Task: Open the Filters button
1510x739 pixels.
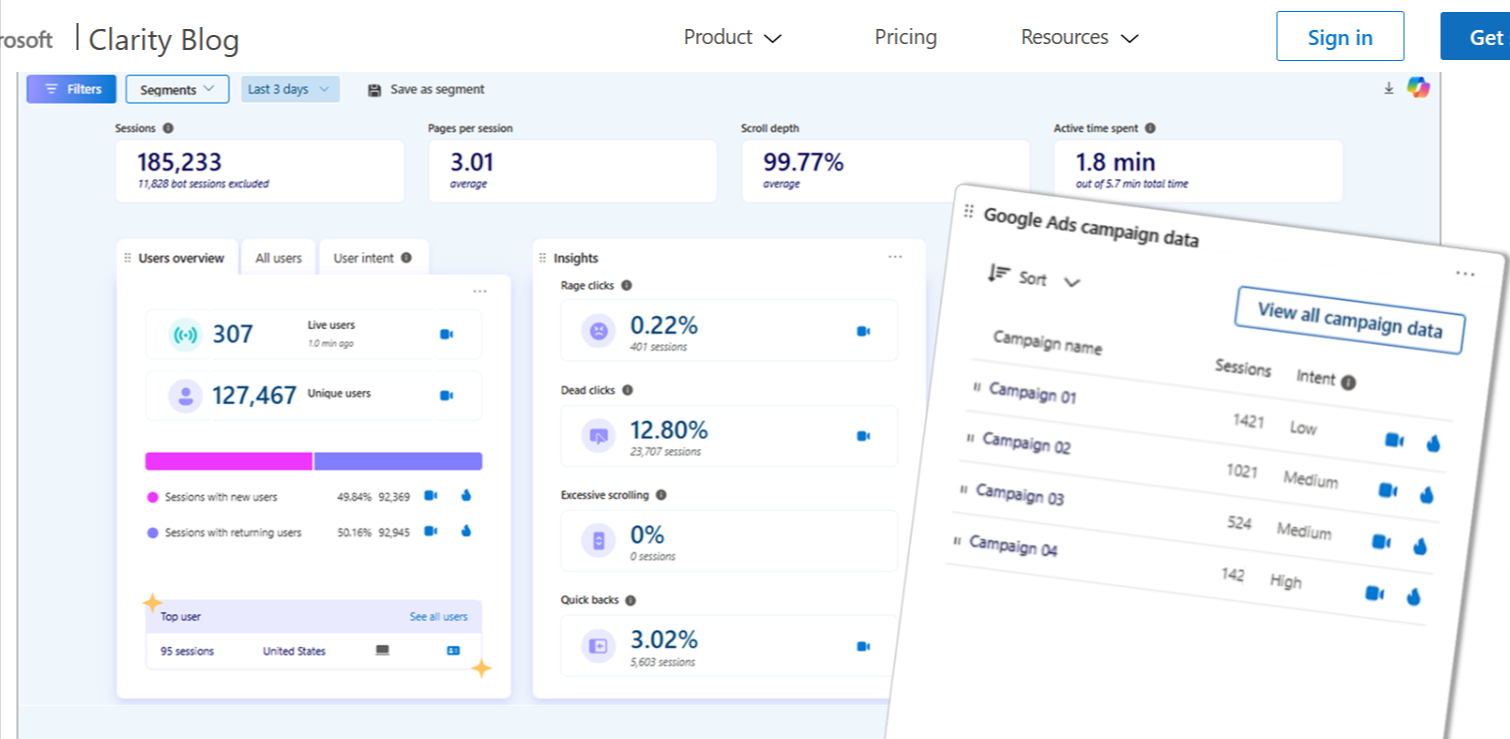Action: (x=71, y=89)
